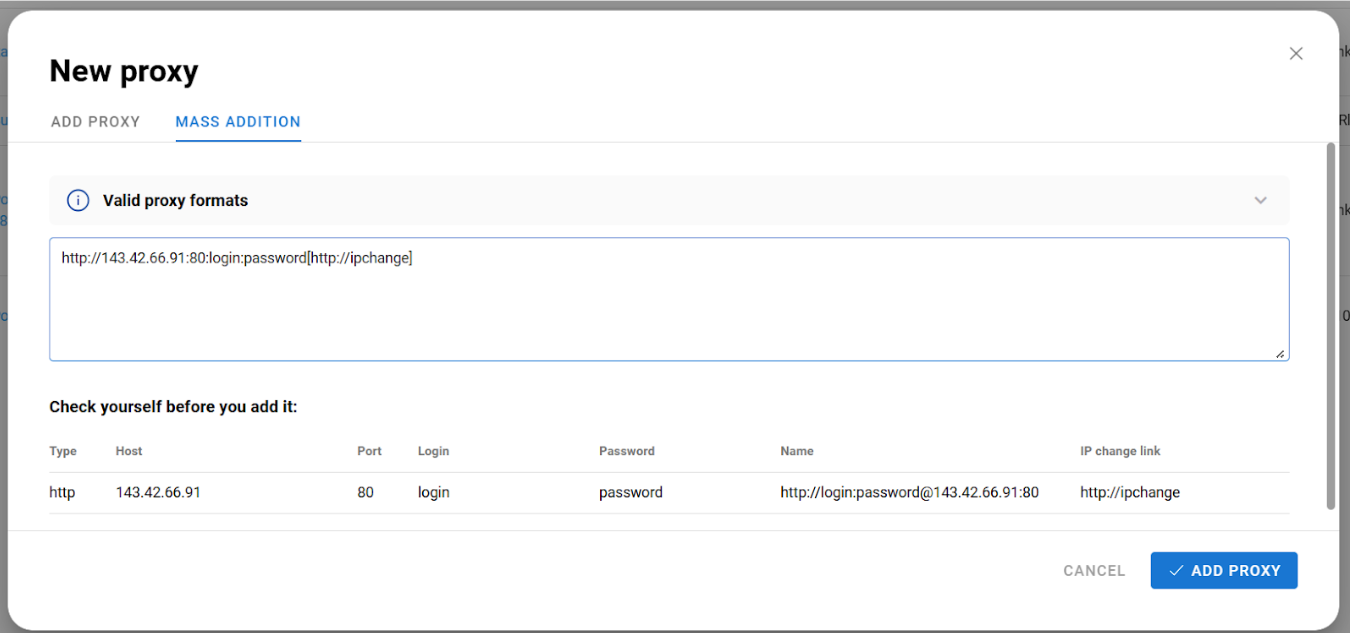Click the Port column header
Screen dimensions: 1351x633
[369, 451]
